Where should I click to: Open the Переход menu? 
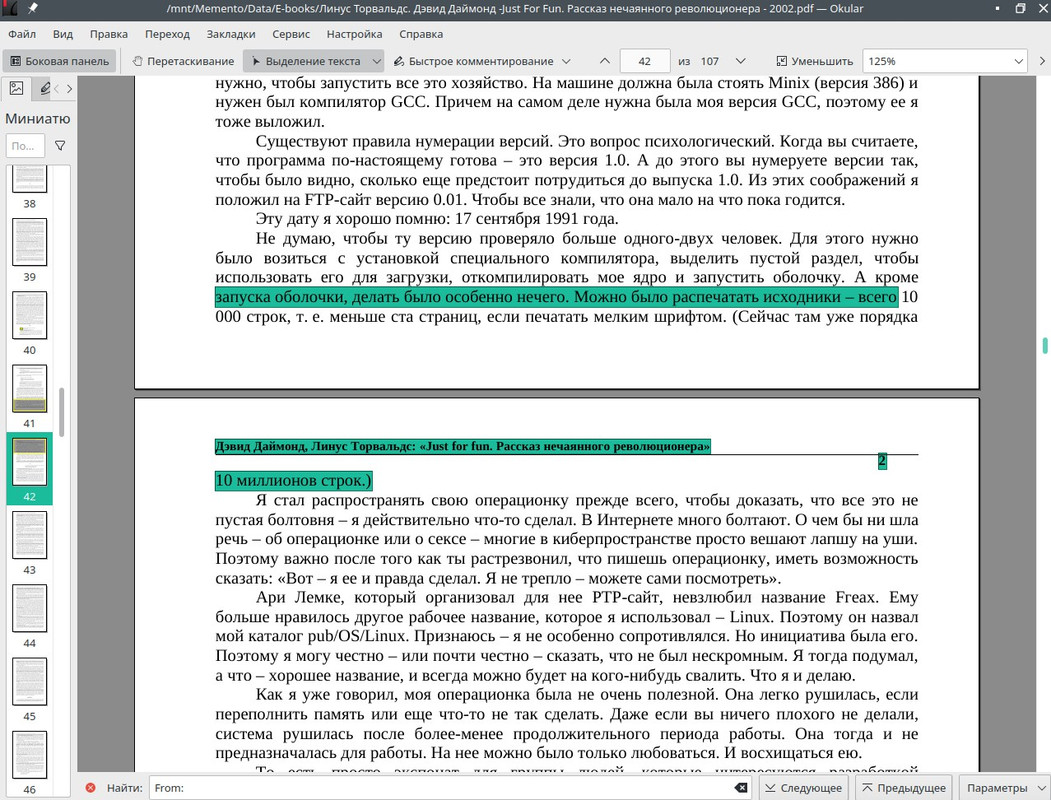[x=167, y=34]
